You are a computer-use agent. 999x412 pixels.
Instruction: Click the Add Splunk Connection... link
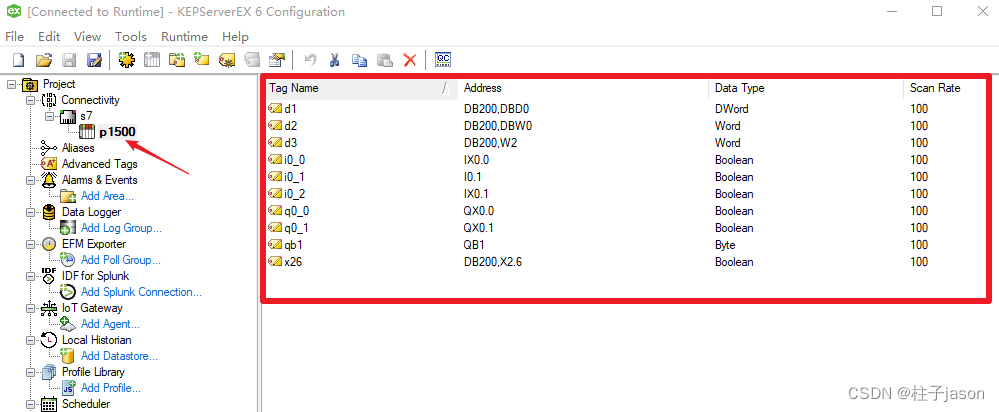coord(141,292)
